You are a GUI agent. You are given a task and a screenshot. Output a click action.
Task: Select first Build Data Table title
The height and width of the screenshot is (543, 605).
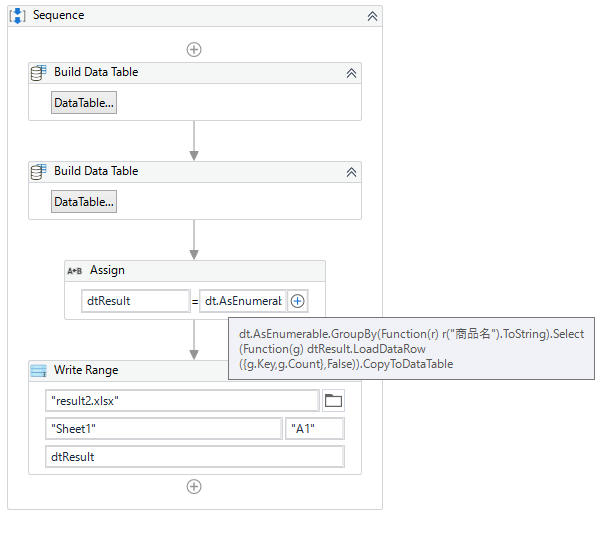[96, 72]
